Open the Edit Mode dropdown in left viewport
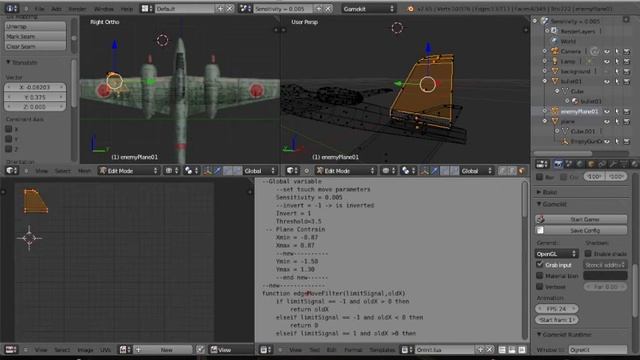The height and width of the screenshot is (360, 640). point(128,171)
